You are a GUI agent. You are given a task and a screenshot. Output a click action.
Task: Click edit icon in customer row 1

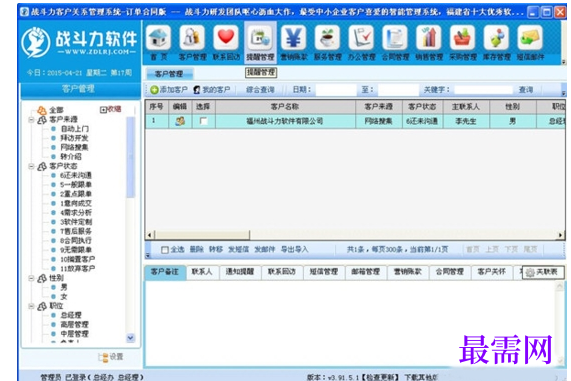180,121
